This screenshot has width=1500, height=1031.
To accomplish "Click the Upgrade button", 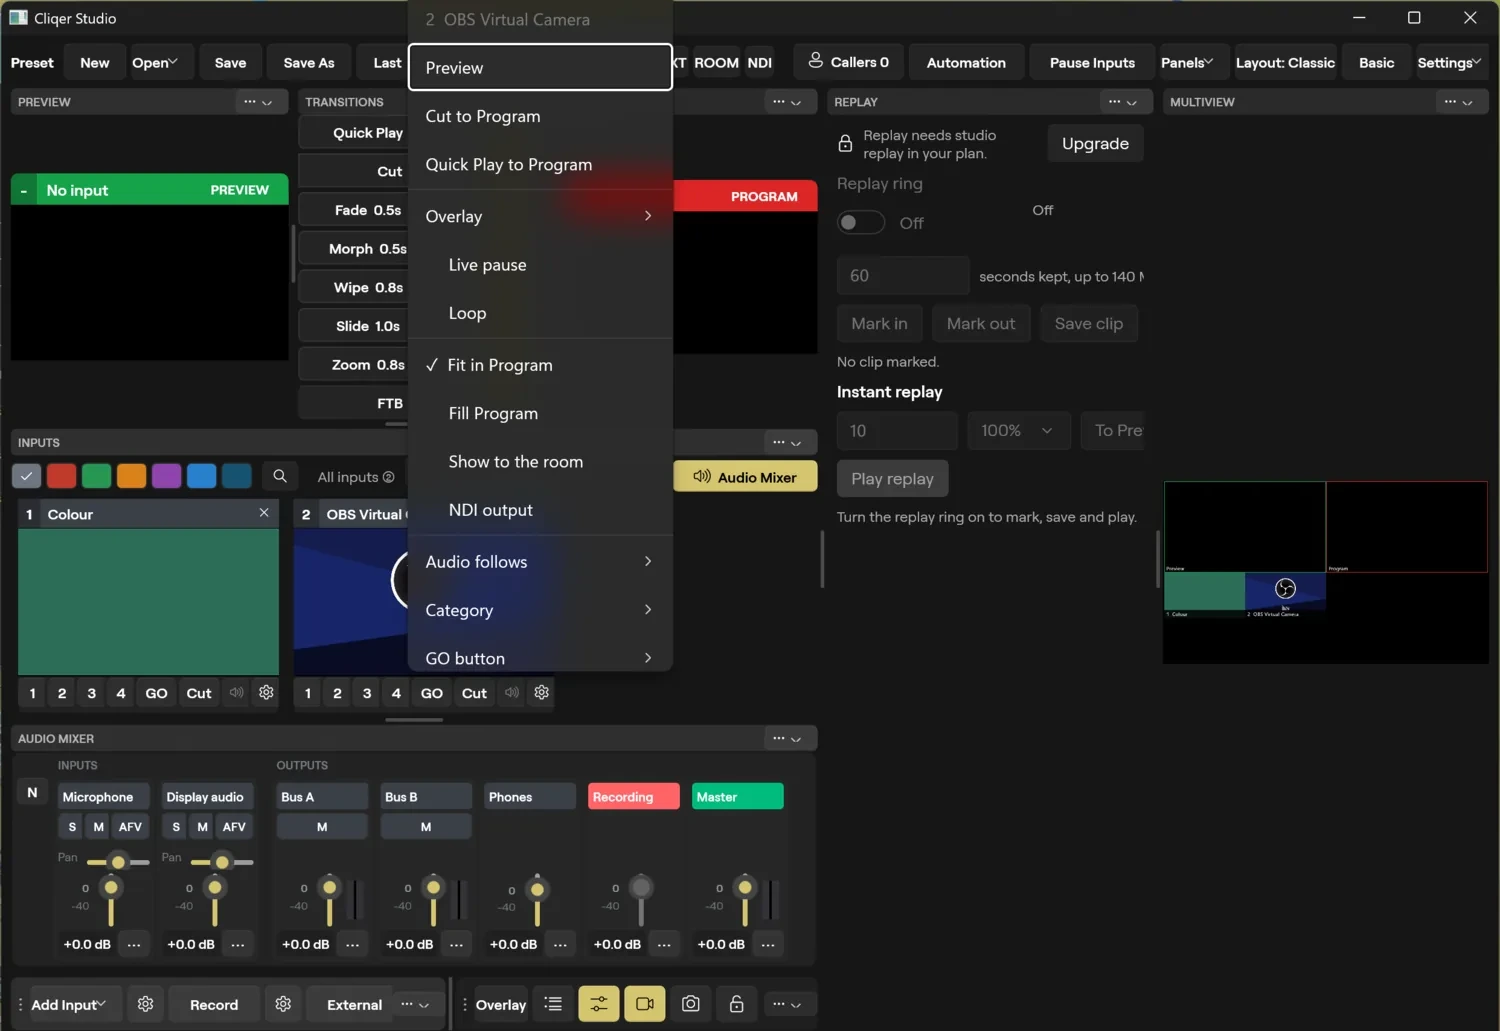I will tap(1095, 143).
